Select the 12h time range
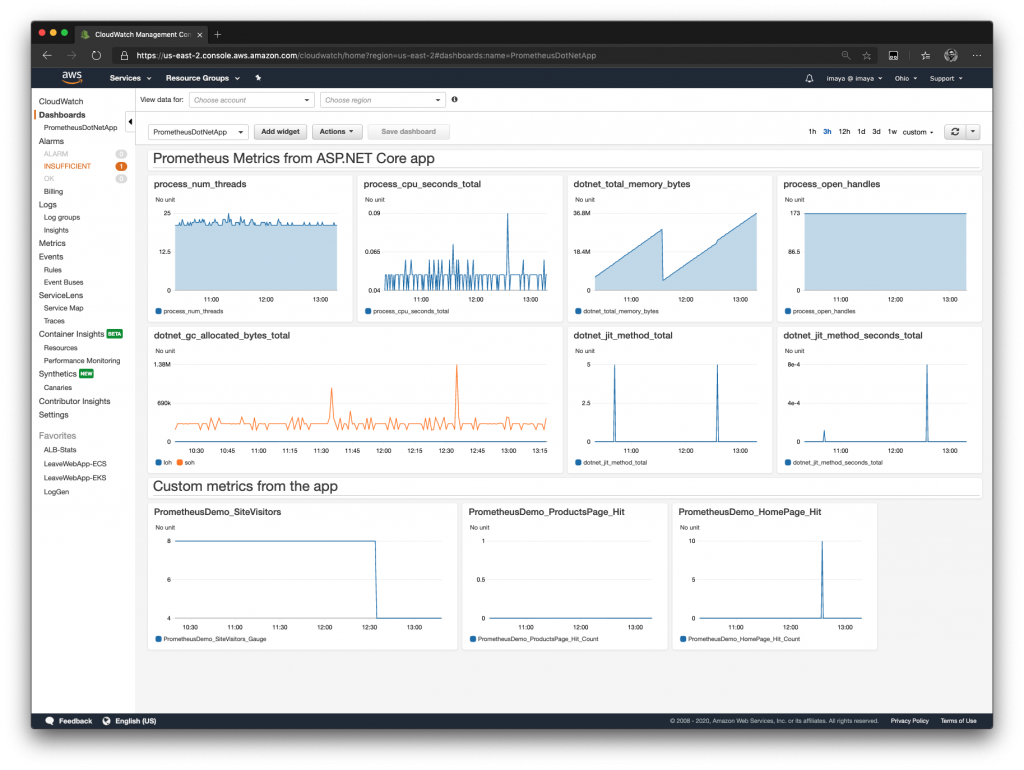Screen dimensions: 1024x770 click(844, 132)
